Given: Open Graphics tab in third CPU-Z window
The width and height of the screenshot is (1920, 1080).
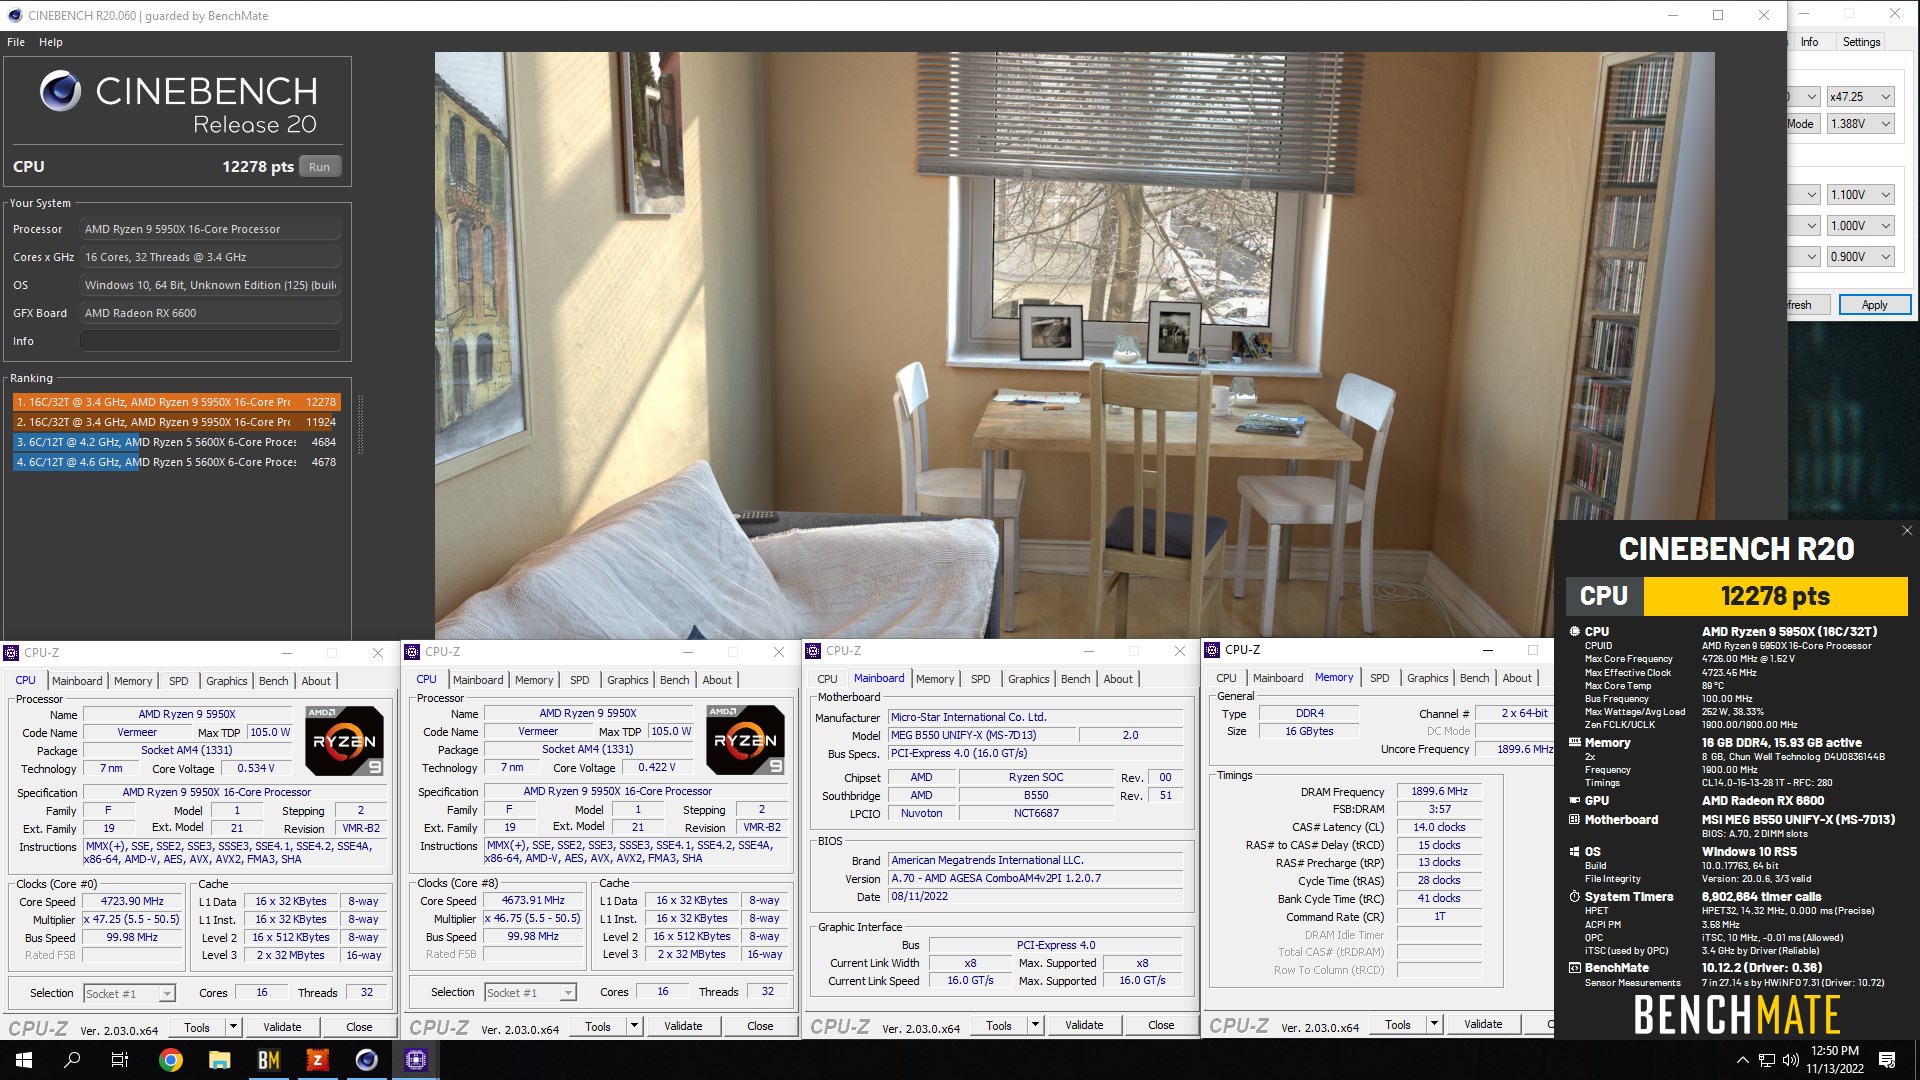Looking at the screenshot, I should tap(1029, 679).
